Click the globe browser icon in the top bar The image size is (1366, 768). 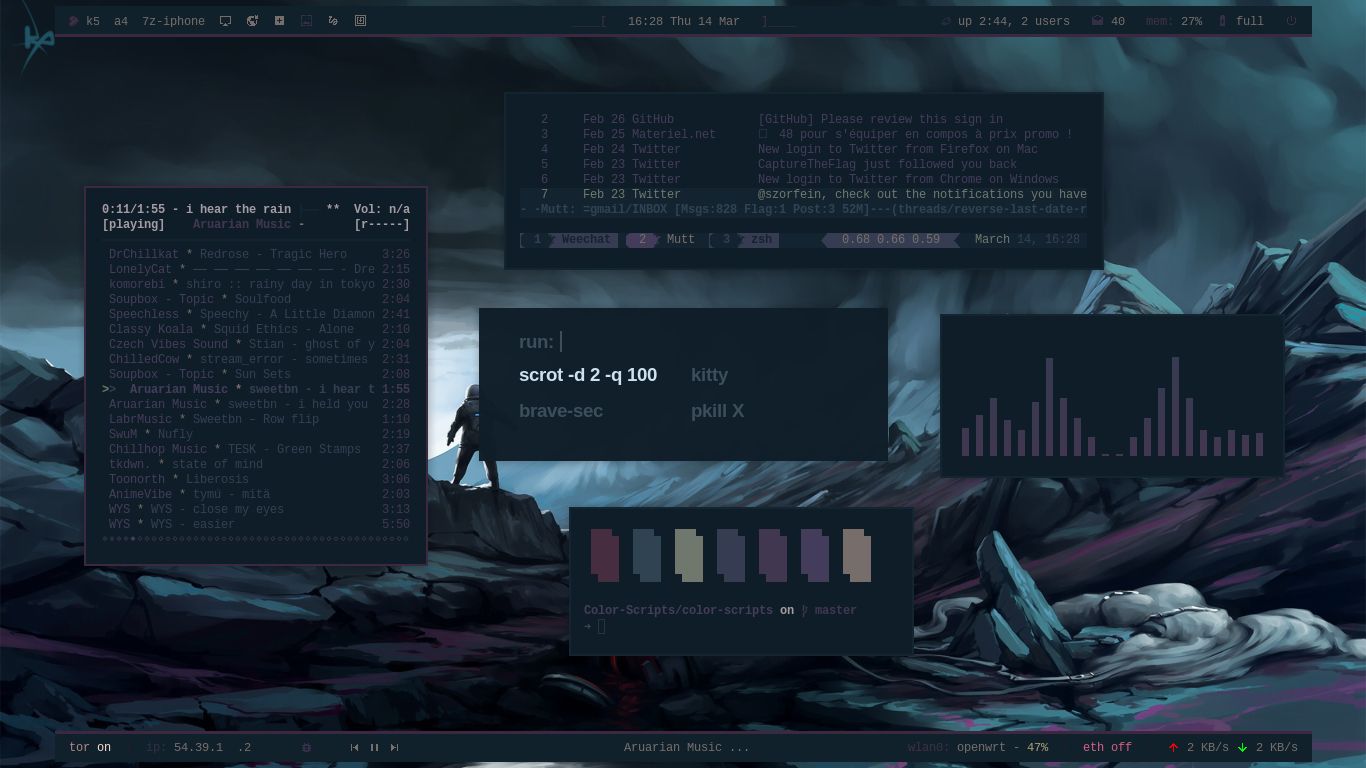253,21
